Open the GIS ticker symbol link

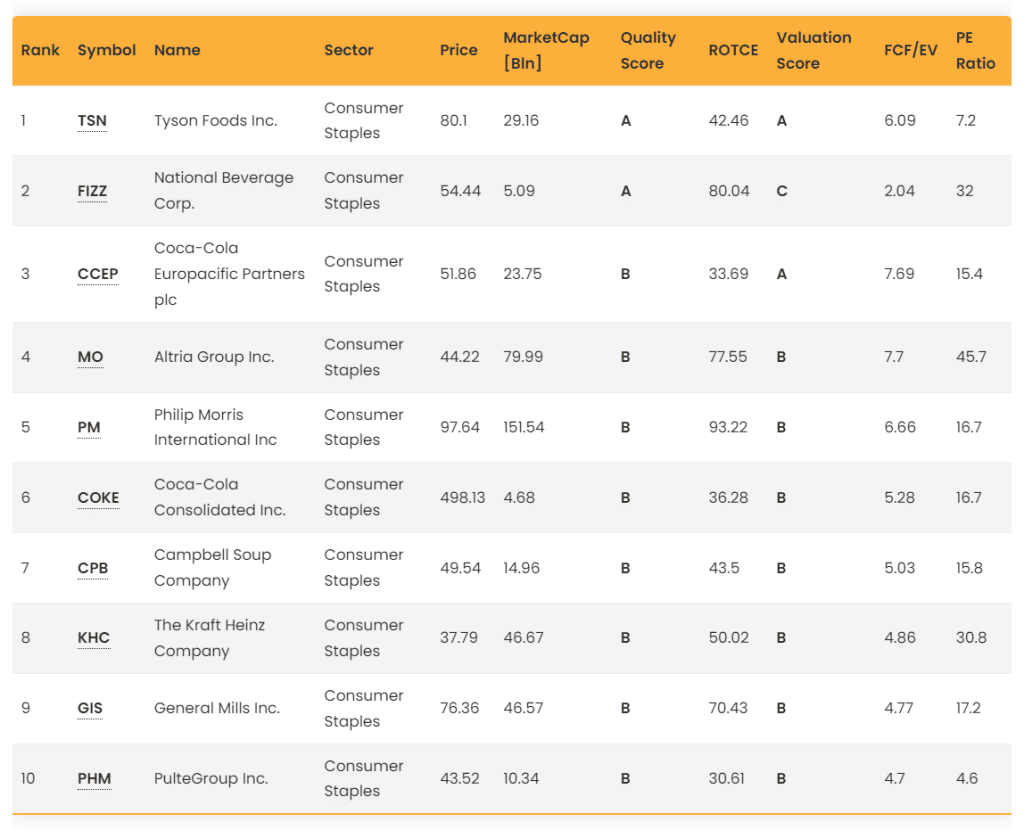pos(90,708)
